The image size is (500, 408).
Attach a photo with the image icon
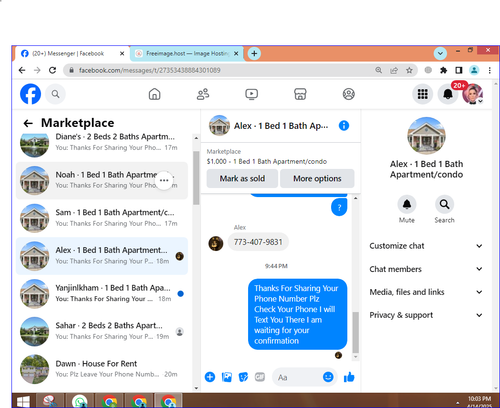[227, 377]
